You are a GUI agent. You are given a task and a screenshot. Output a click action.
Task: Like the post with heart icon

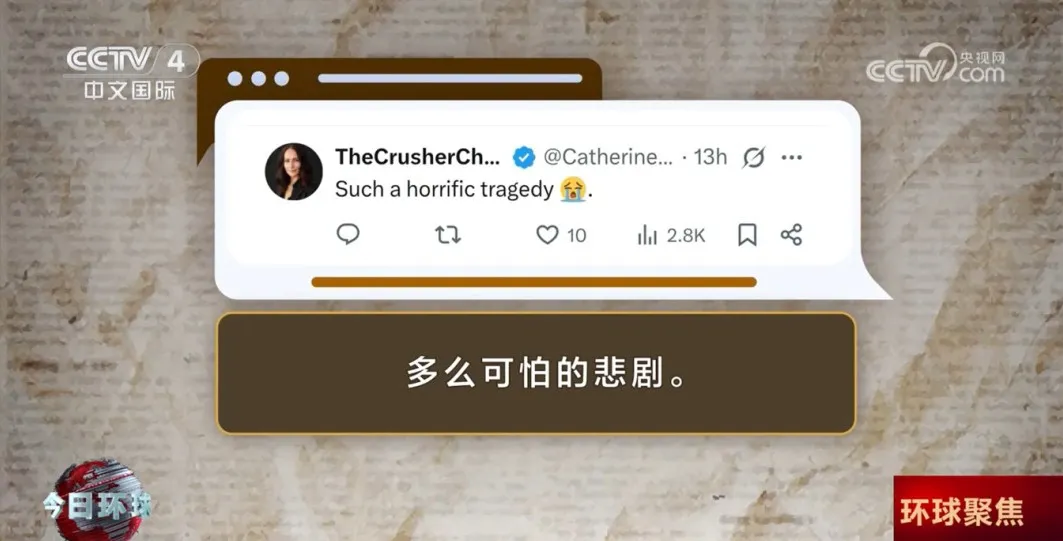[547, 235]
